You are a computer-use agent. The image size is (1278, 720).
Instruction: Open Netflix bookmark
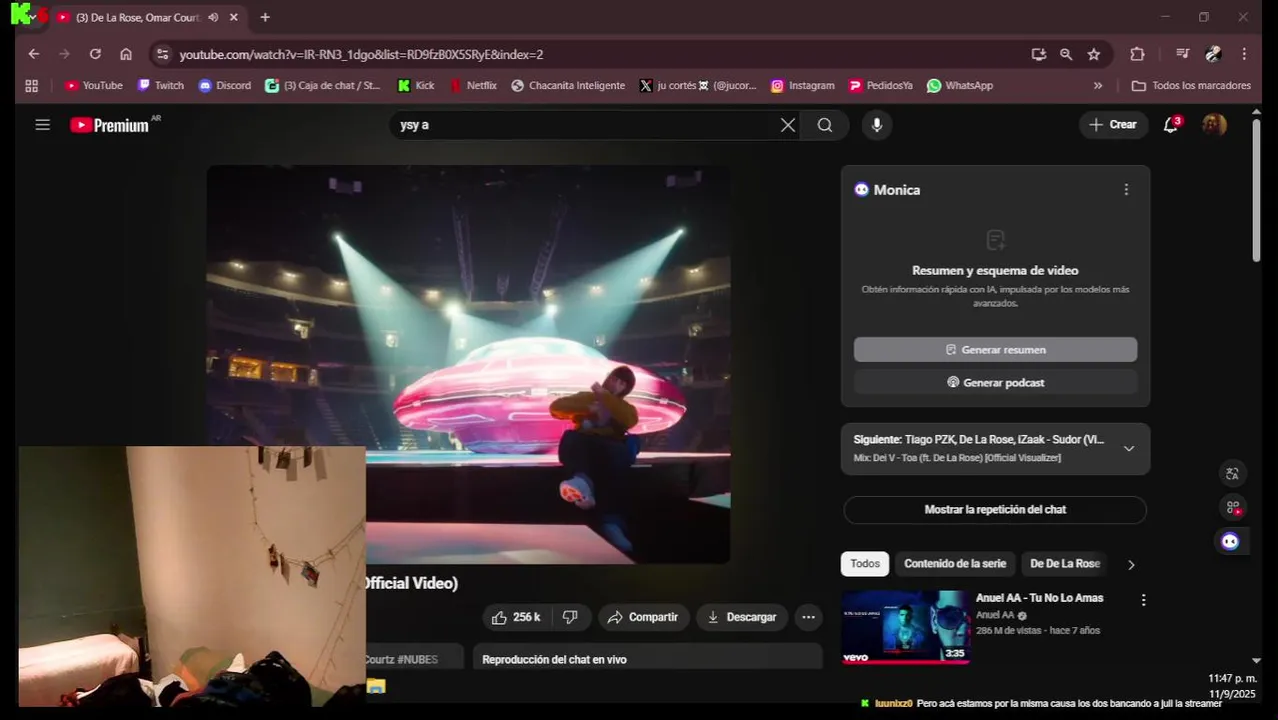(x=473, y=86)
